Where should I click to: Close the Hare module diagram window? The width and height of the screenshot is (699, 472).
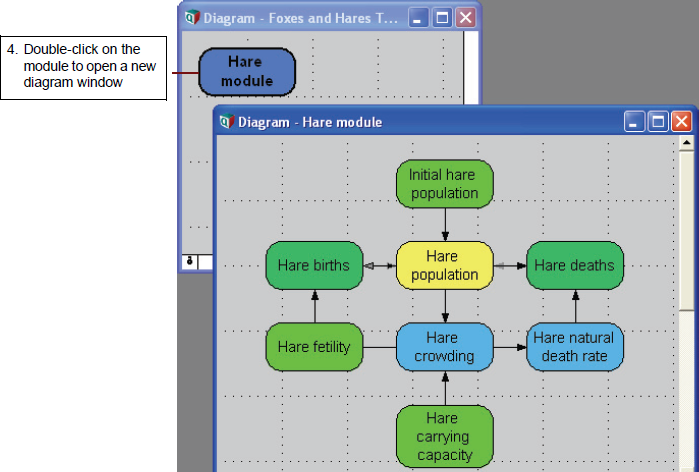coord(682,122)
